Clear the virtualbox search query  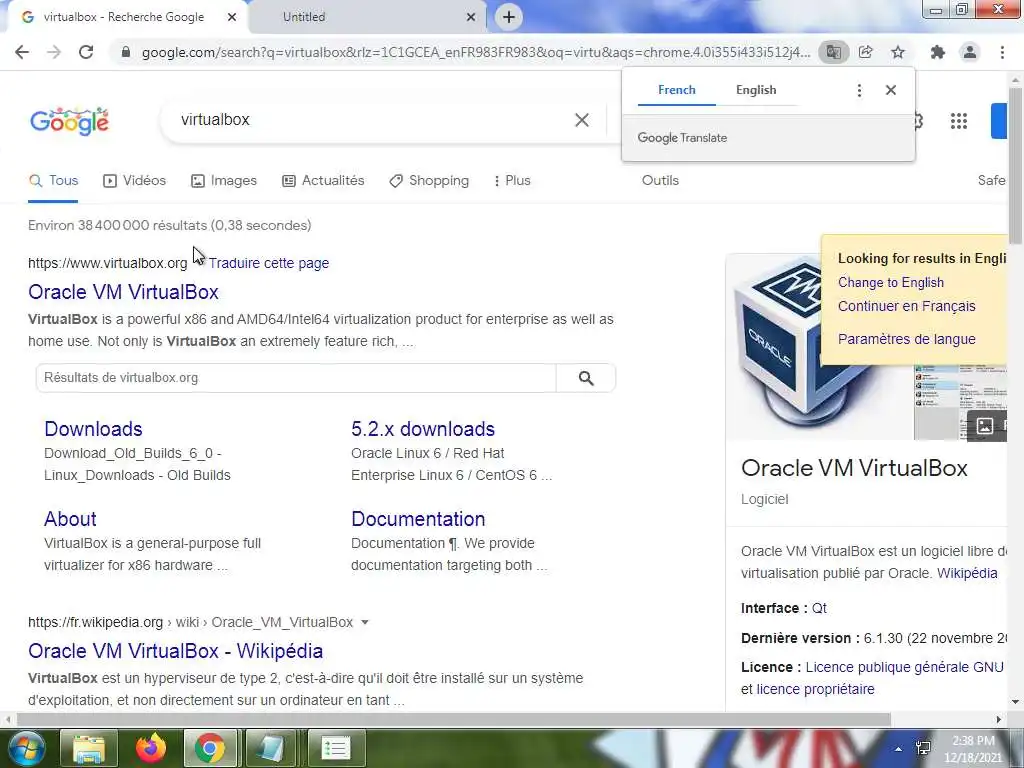(582, 120)
